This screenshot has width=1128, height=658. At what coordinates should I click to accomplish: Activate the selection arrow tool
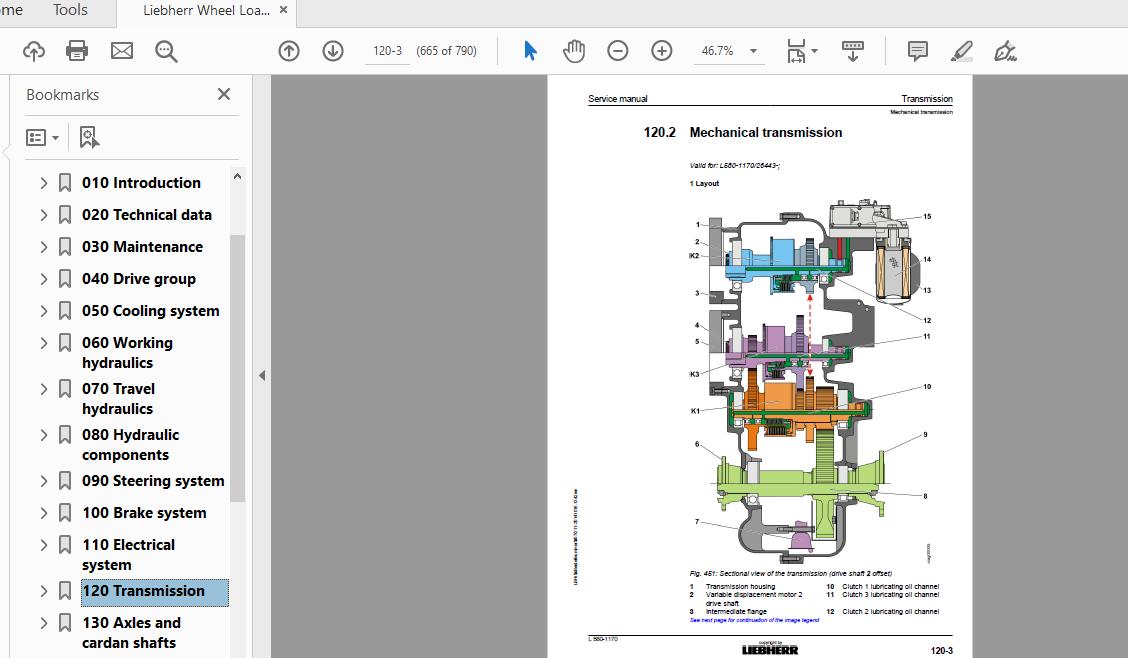click(530, 50)
